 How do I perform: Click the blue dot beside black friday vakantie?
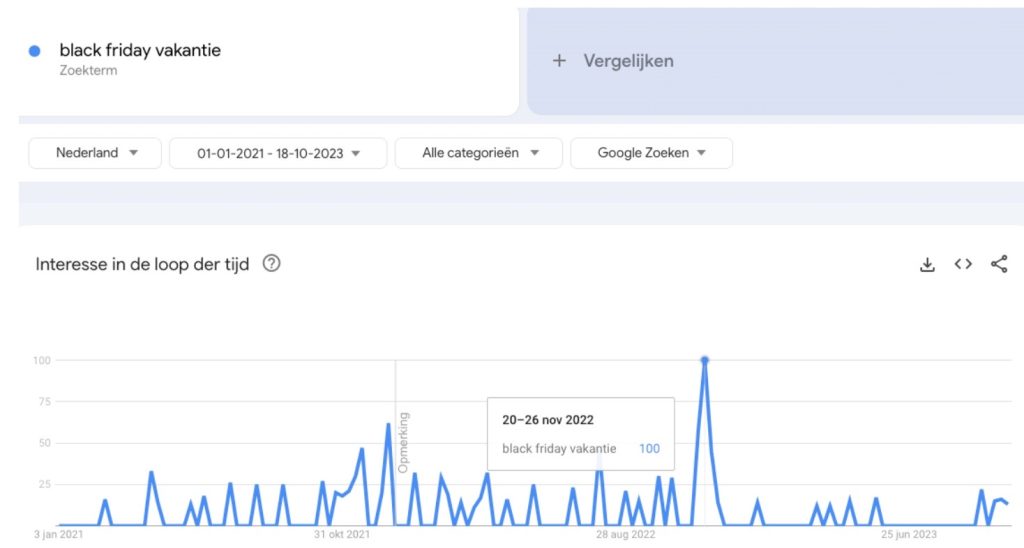coord(35,51)
